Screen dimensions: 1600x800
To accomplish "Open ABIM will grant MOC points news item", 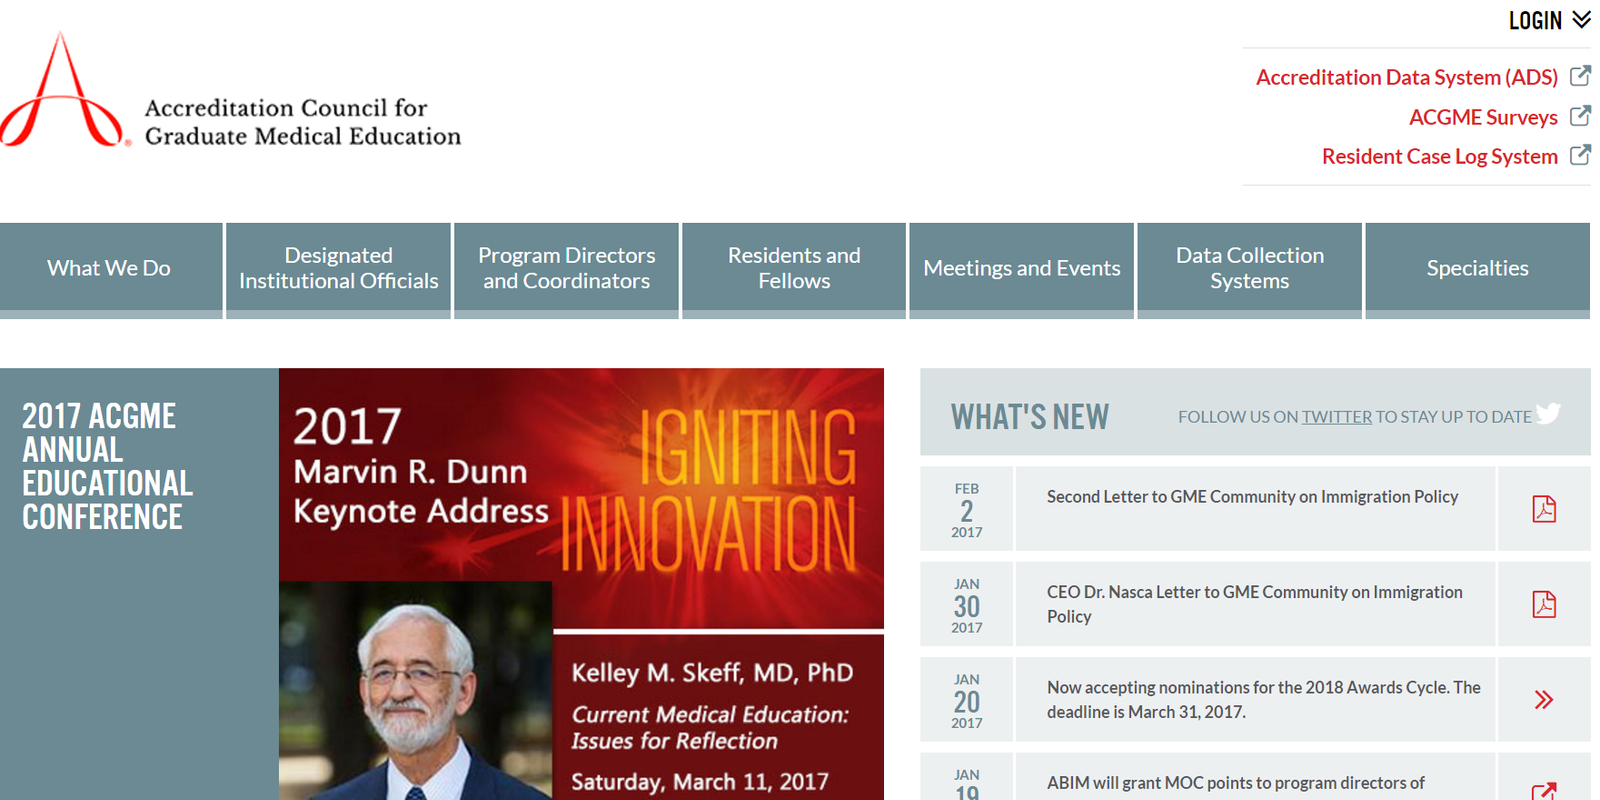I will click(x=1236, y=783).
